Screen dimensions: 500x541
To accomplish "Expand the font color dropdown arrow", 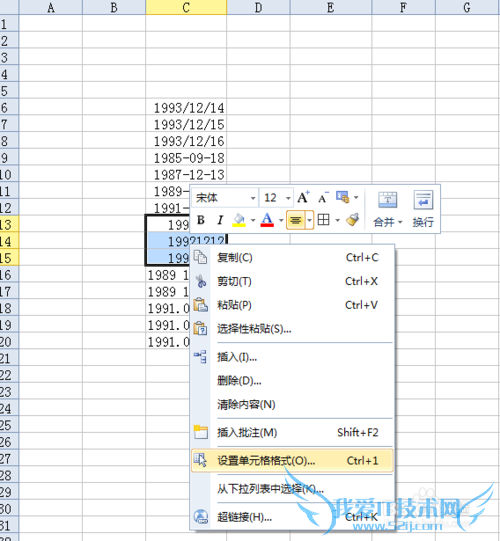I will 281,220.
